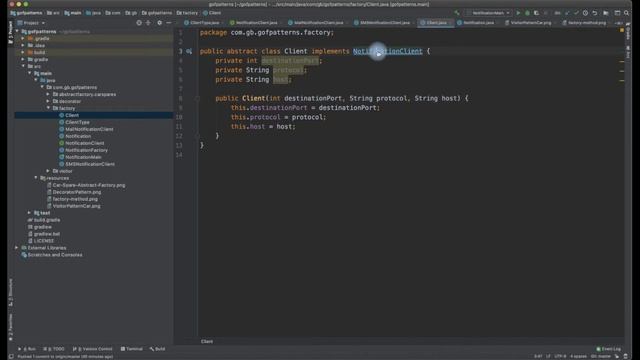Expand the abstractfactory.carspares package

(49, 94)
